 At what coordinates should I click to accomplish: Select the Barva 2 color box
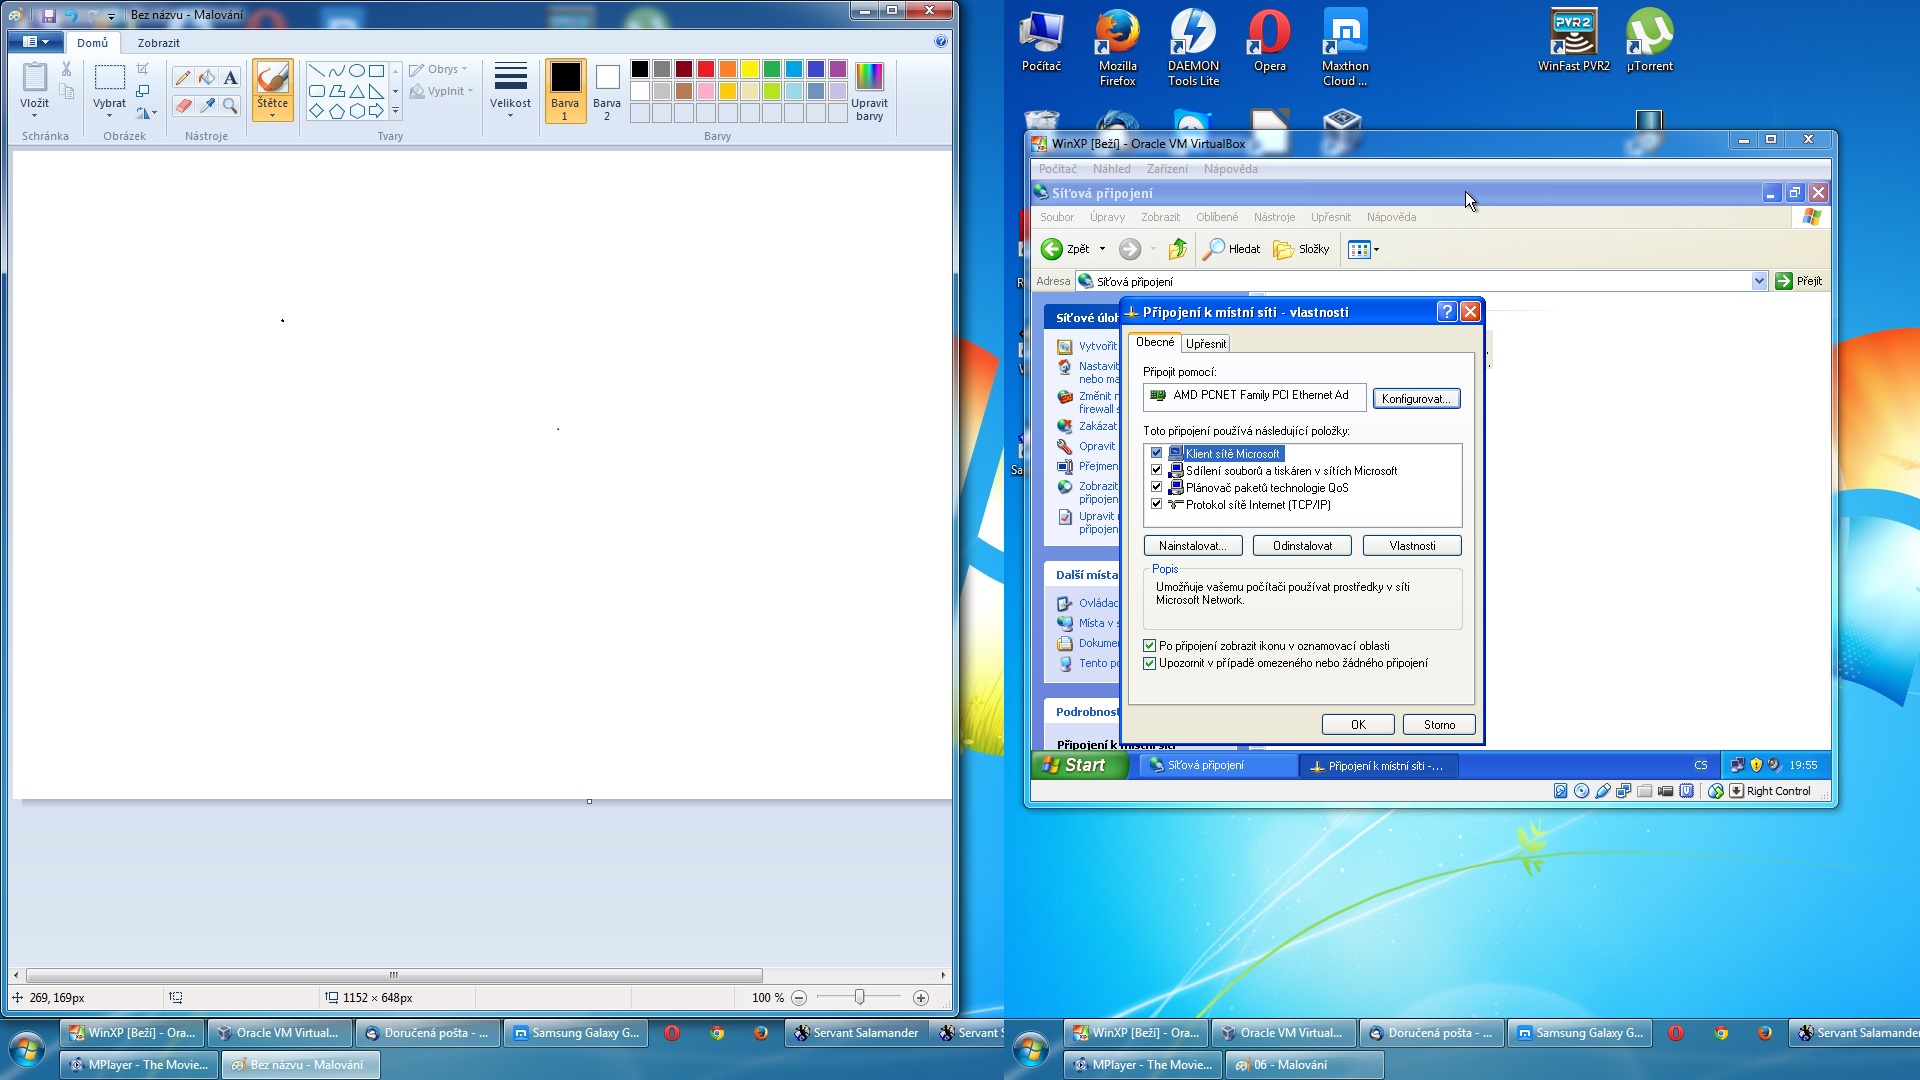(x=607, y=90)
